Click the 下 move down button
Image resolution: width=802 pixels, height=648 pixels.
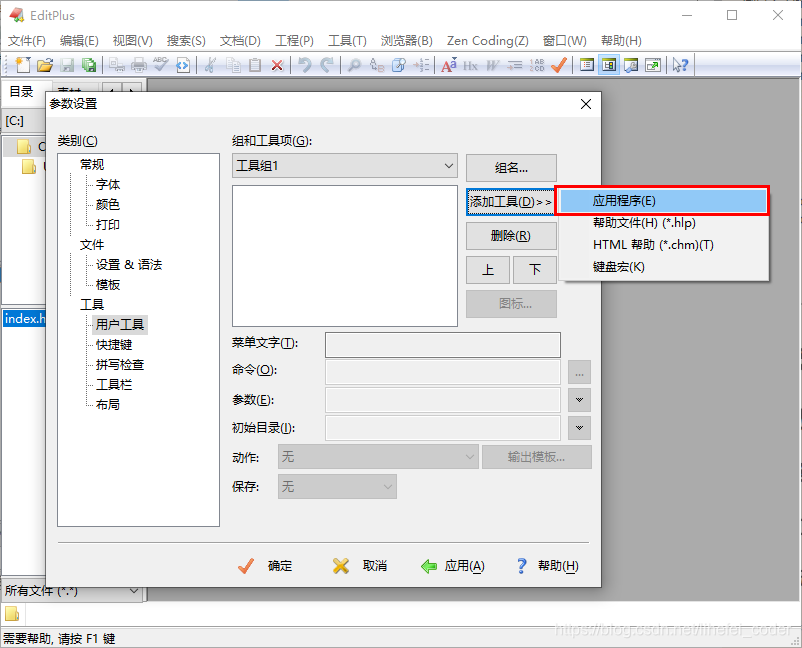[535, 270]
